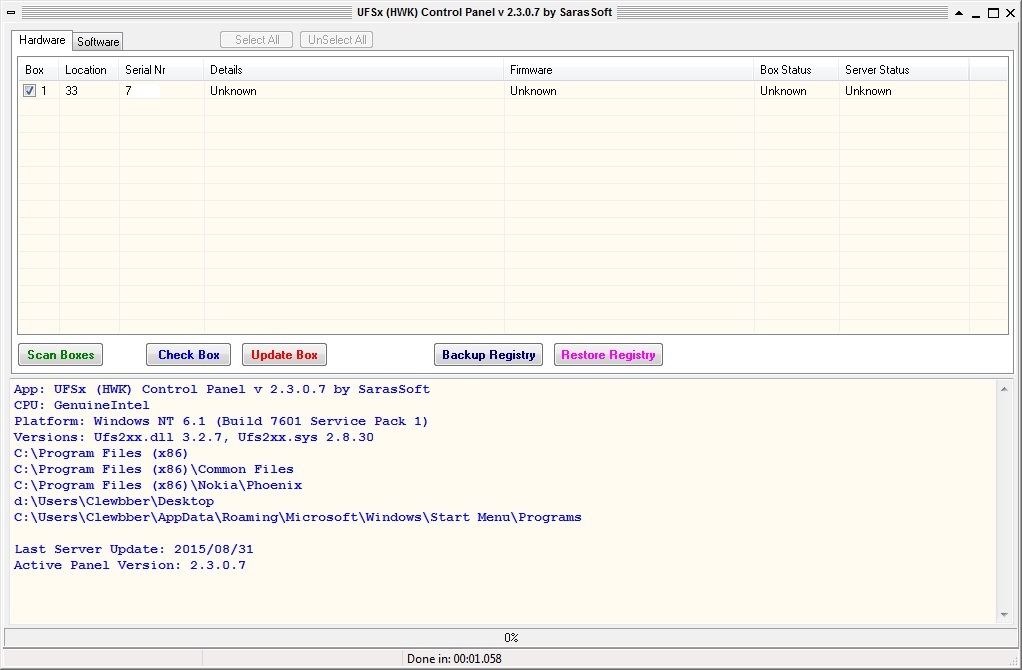Click the Backup Registry button
Screen dimensions: 1022x670
488,355
